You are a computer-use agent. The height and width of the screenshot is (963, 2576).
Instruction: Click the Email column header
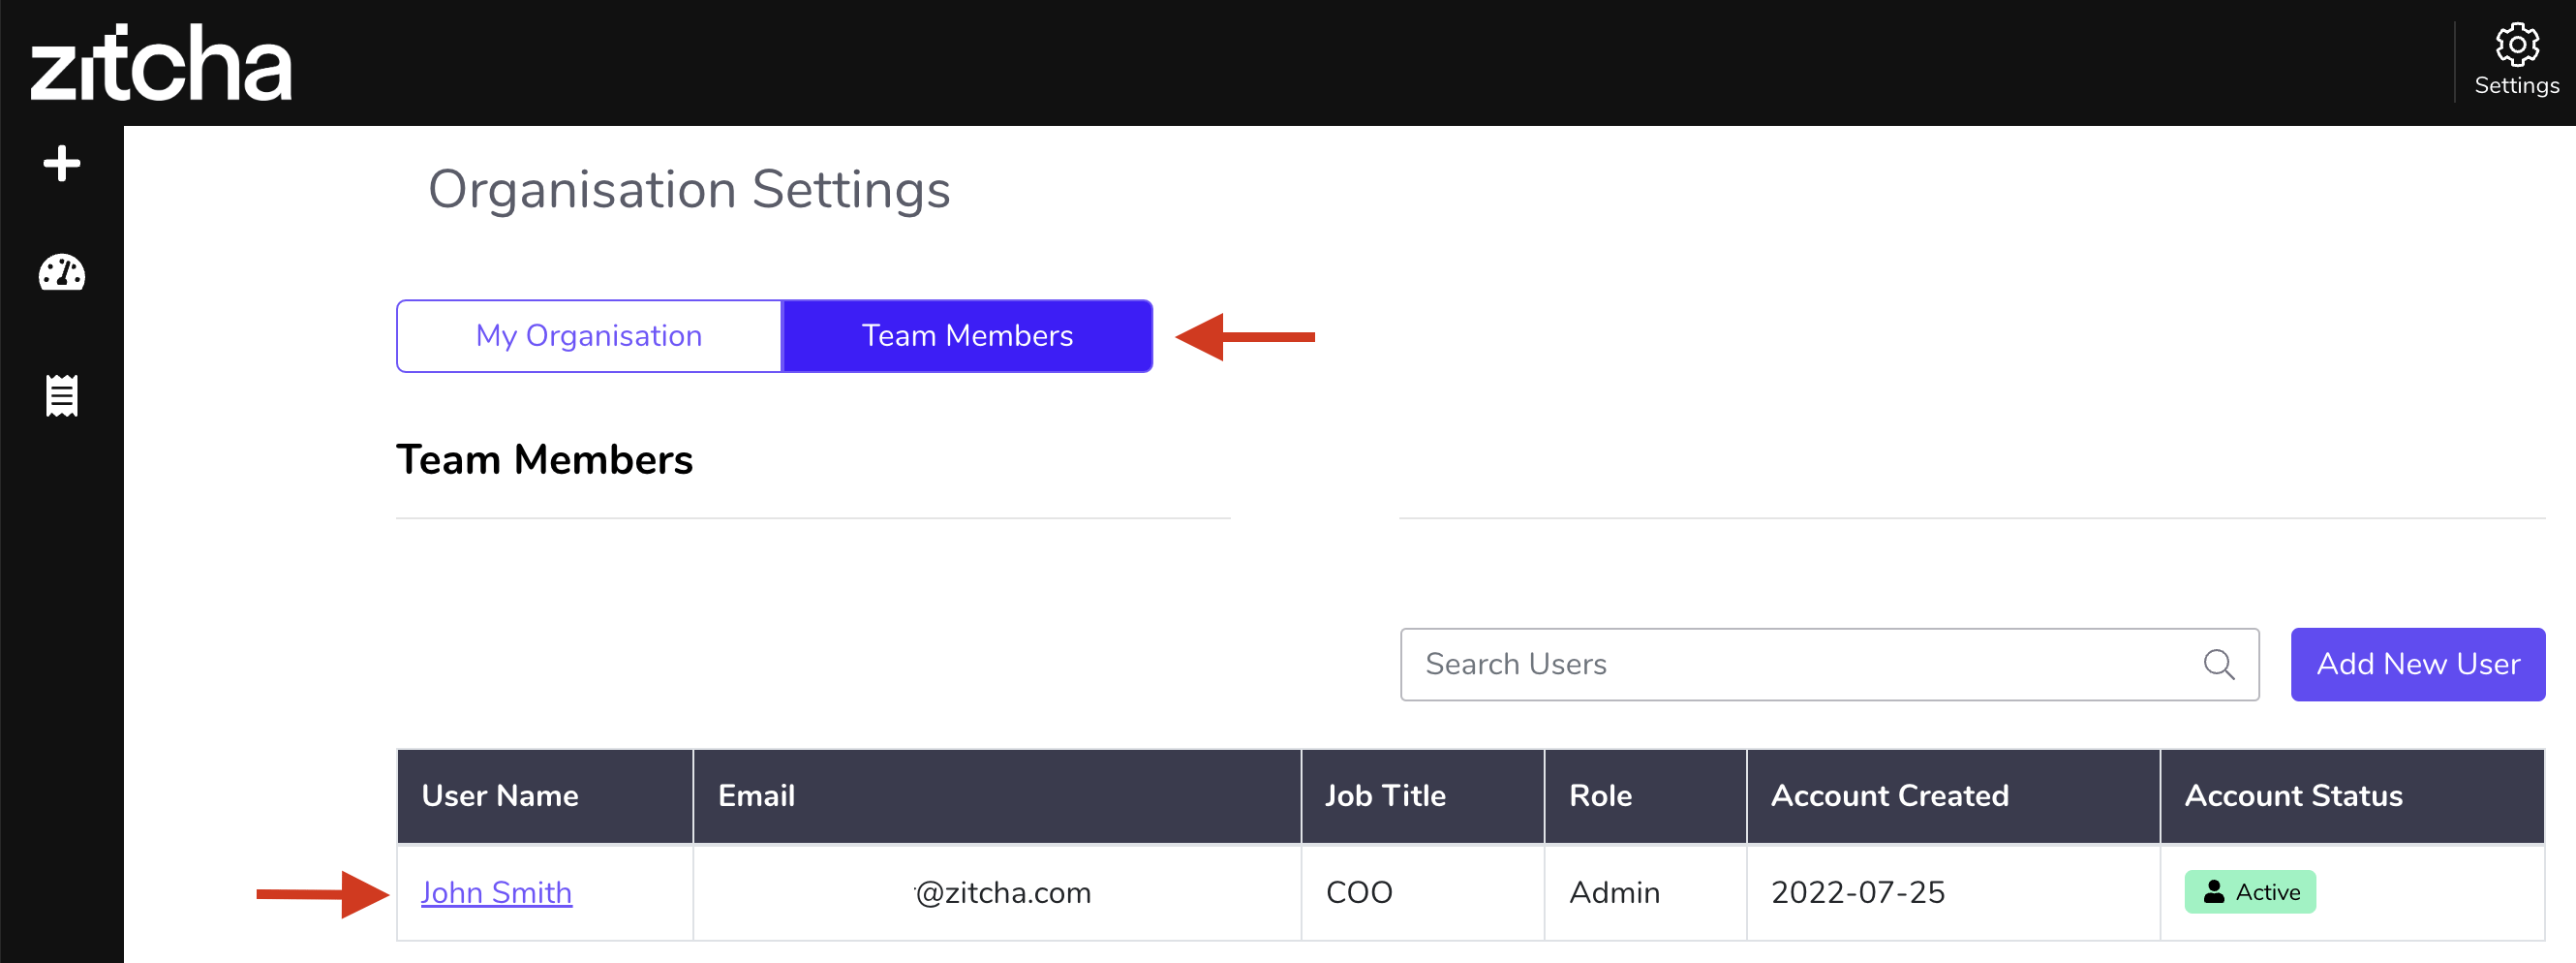point(756,795)
